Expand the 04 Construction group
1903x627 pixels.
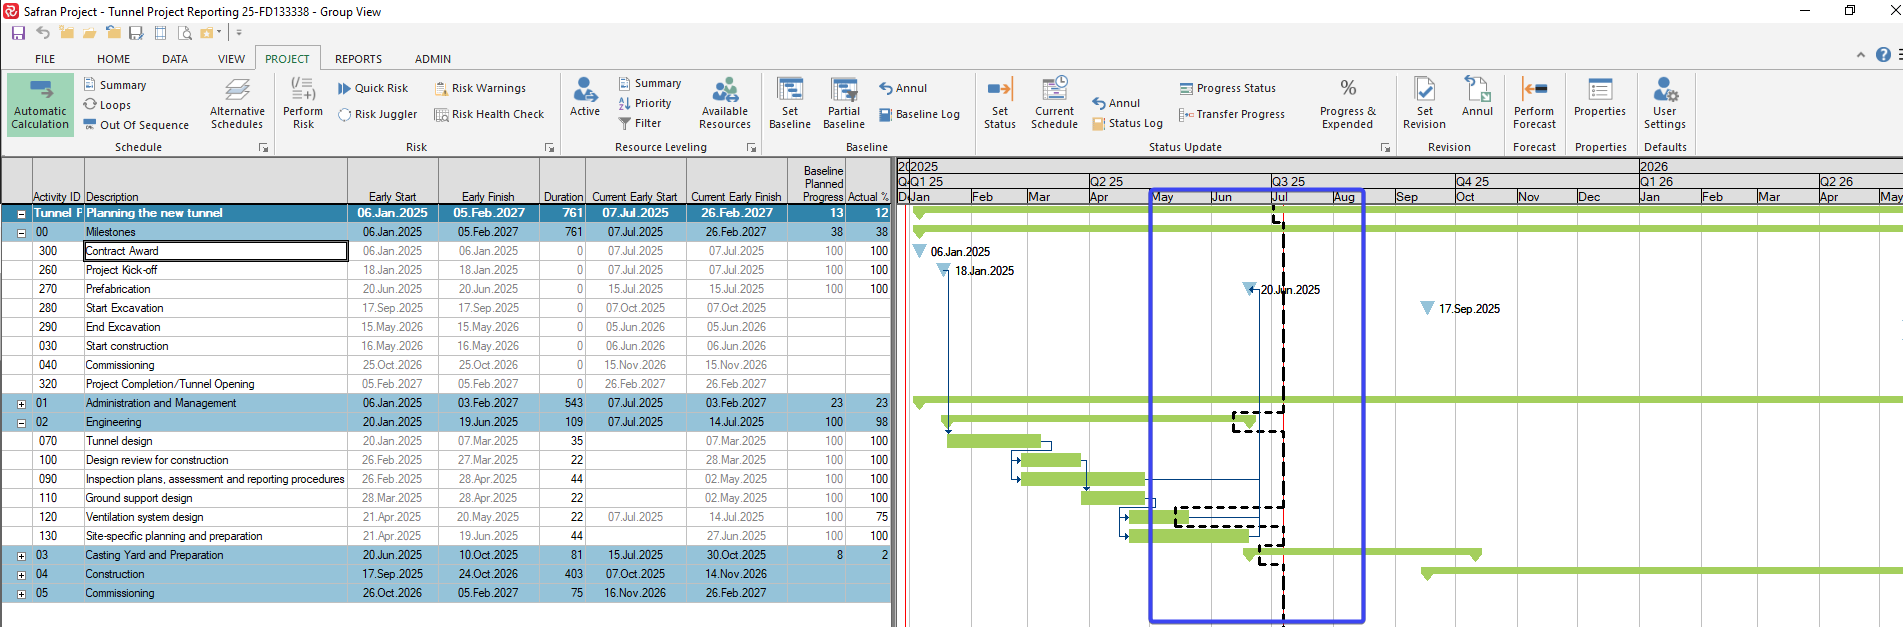coord(21,575)
